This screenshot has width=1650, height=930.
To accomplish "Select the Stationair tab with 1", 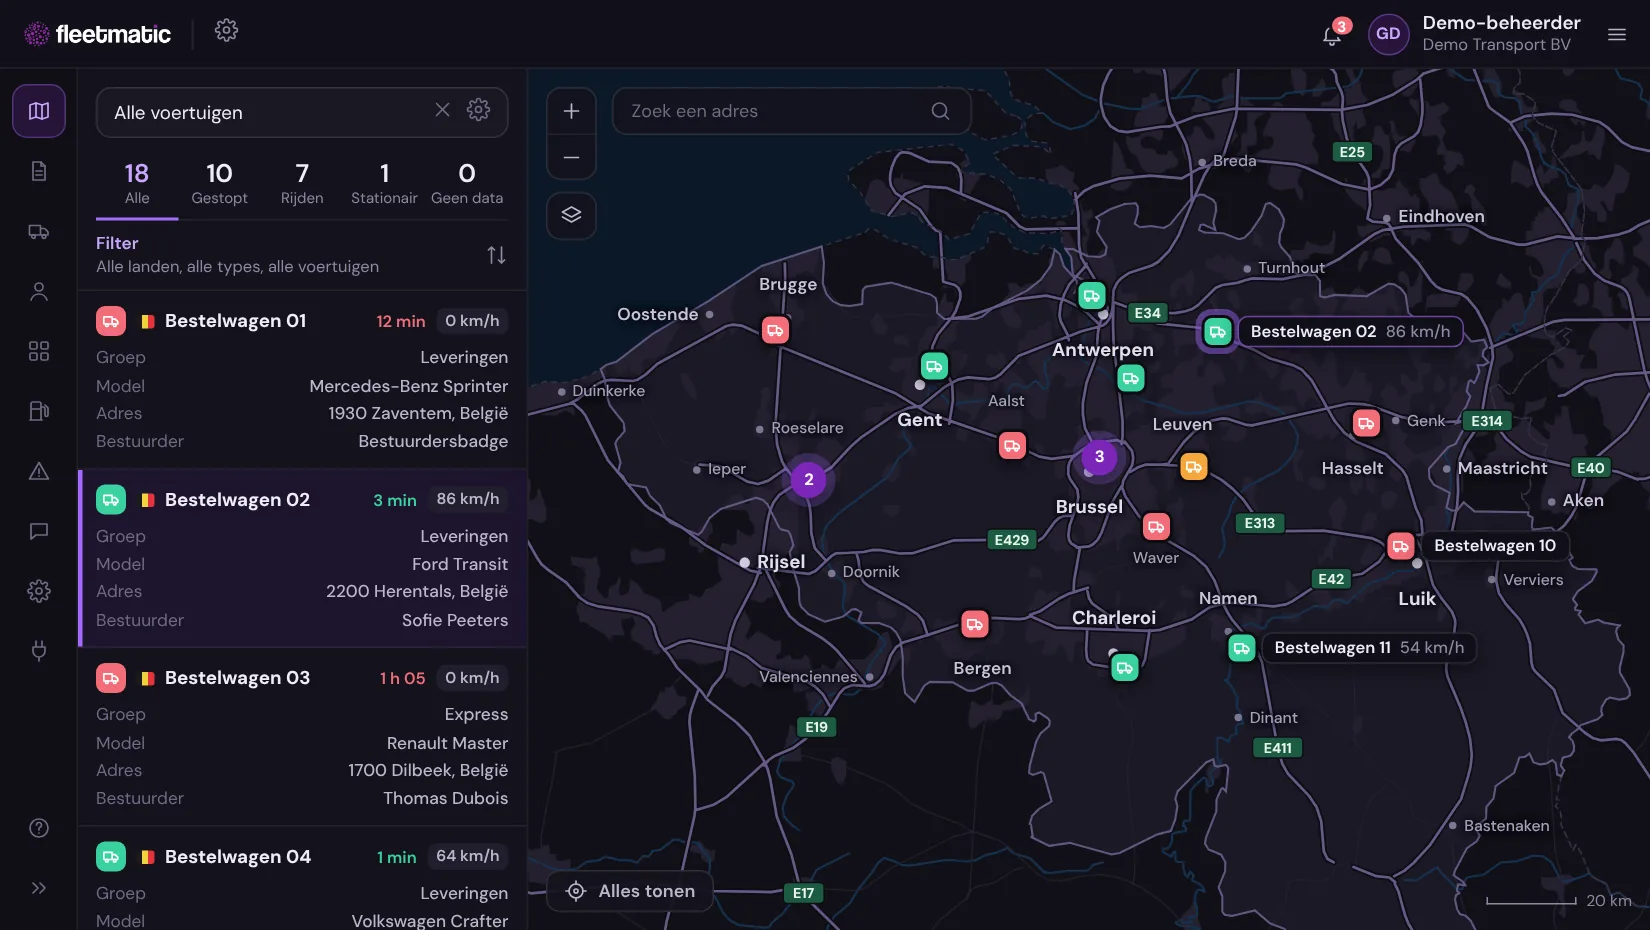I will pos(384,184).
